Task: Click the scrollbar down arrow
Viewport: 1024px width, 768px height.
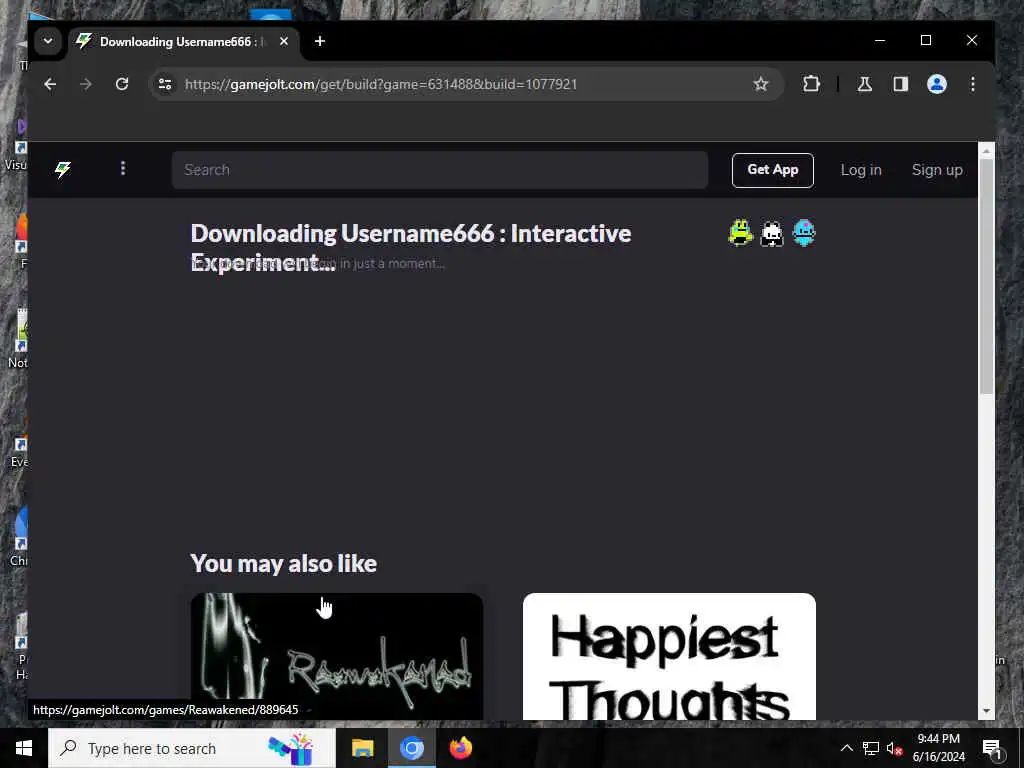Action: point(986,711)
